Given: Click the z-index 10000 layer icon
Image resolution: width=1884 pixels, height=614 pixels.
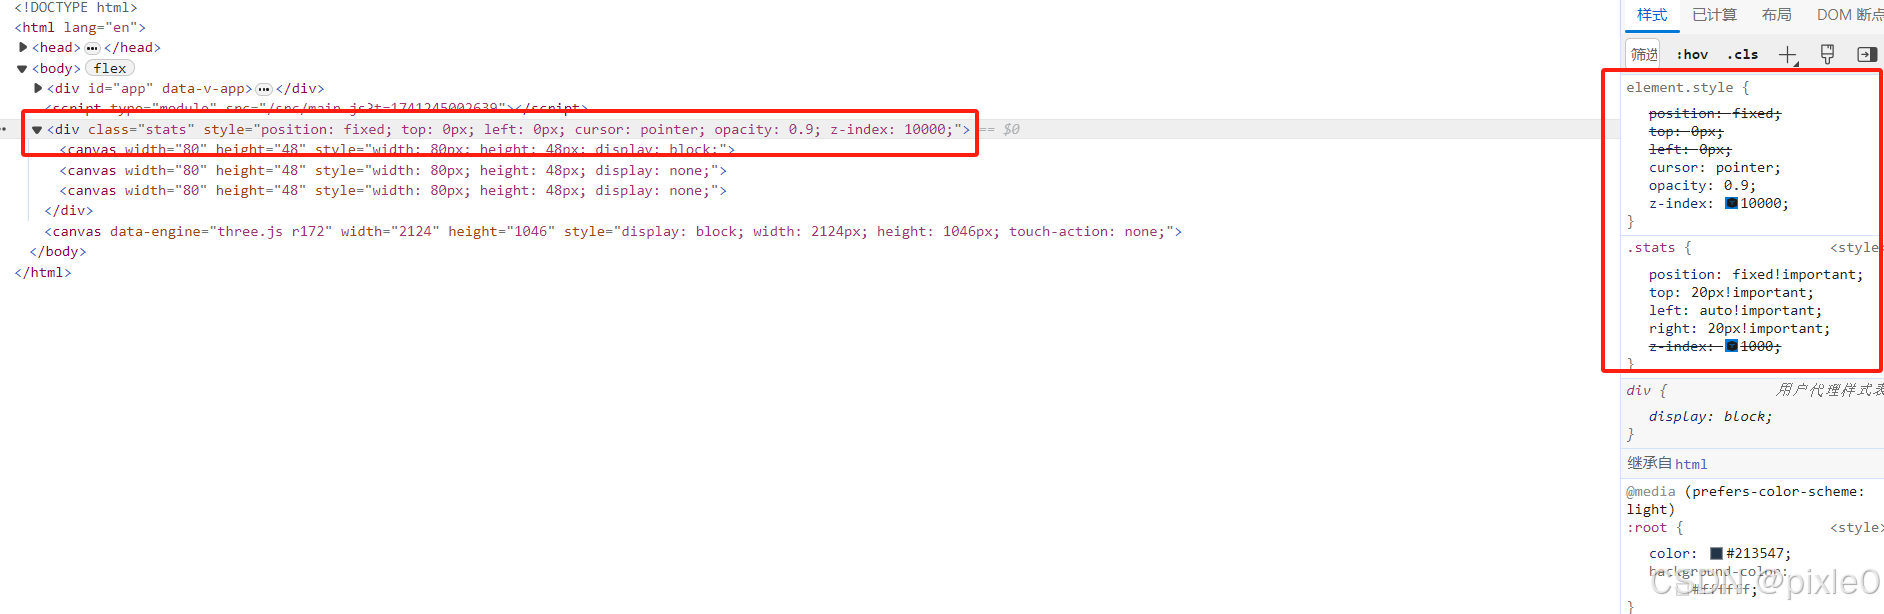Looking at the screenshot, I should point(1731,203).
